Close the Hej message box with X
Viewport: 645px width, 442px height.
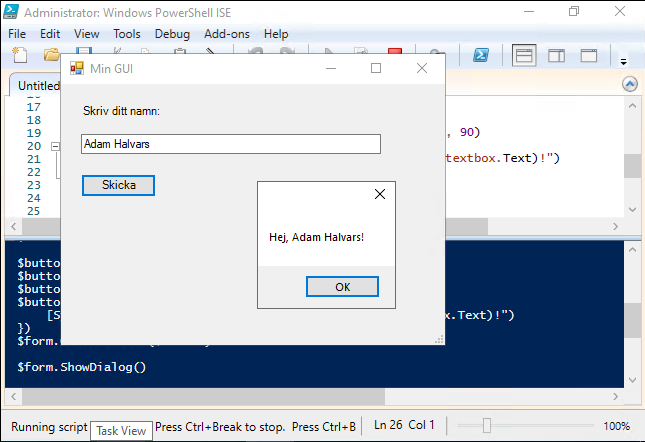379,195
